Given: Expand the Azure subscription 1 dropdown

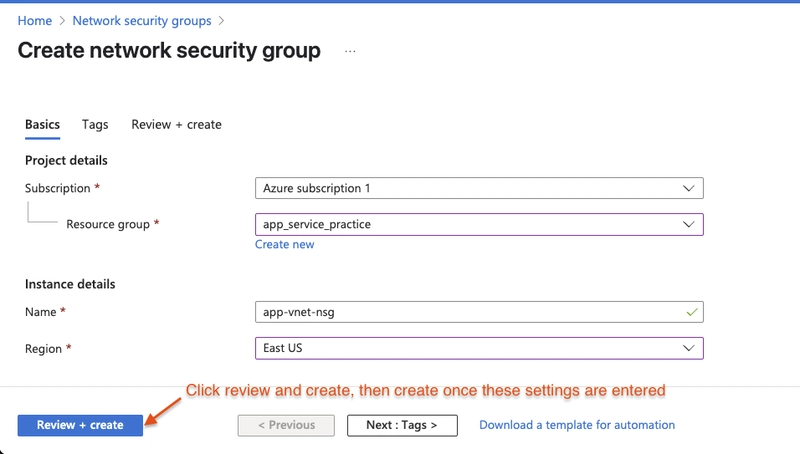Looking at the screenshot, I should coord(479,188).
